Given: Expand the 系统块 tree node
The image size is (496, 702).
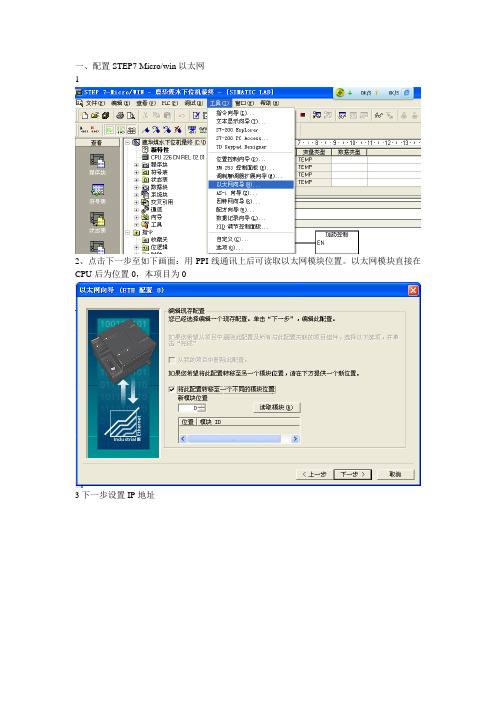Looking at the screenshot, I should pyautogui.click(x=137, y=195).
